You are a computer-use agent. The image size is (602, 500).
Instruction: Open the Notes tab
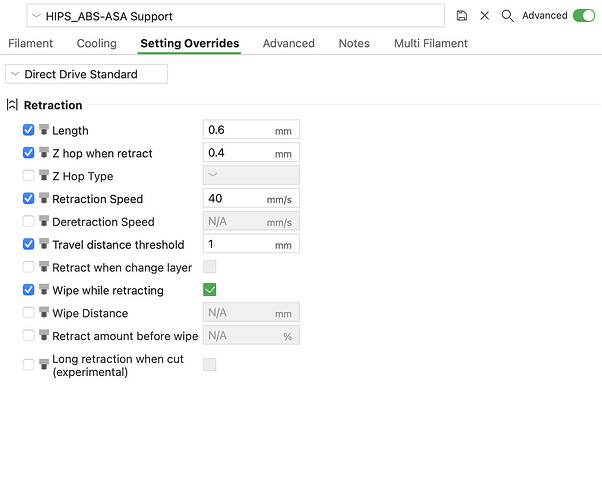(x=354, y=43)
